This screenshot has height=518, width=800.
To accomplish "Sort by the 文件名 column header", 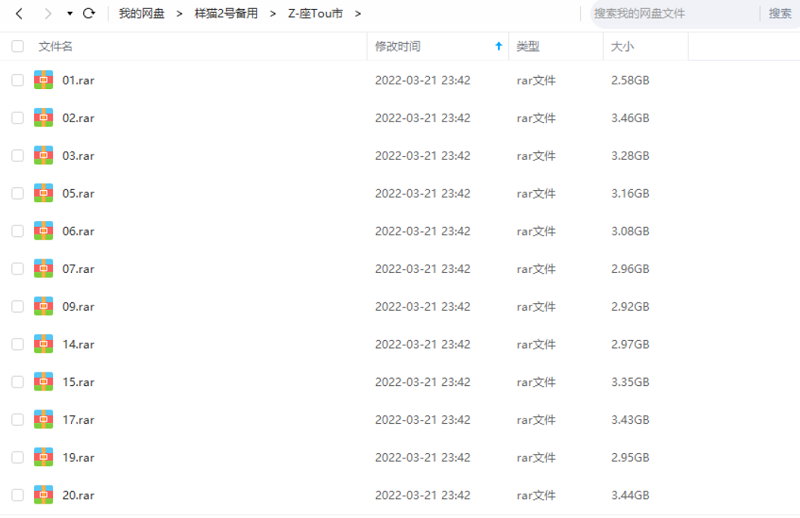I will [55, 46].
